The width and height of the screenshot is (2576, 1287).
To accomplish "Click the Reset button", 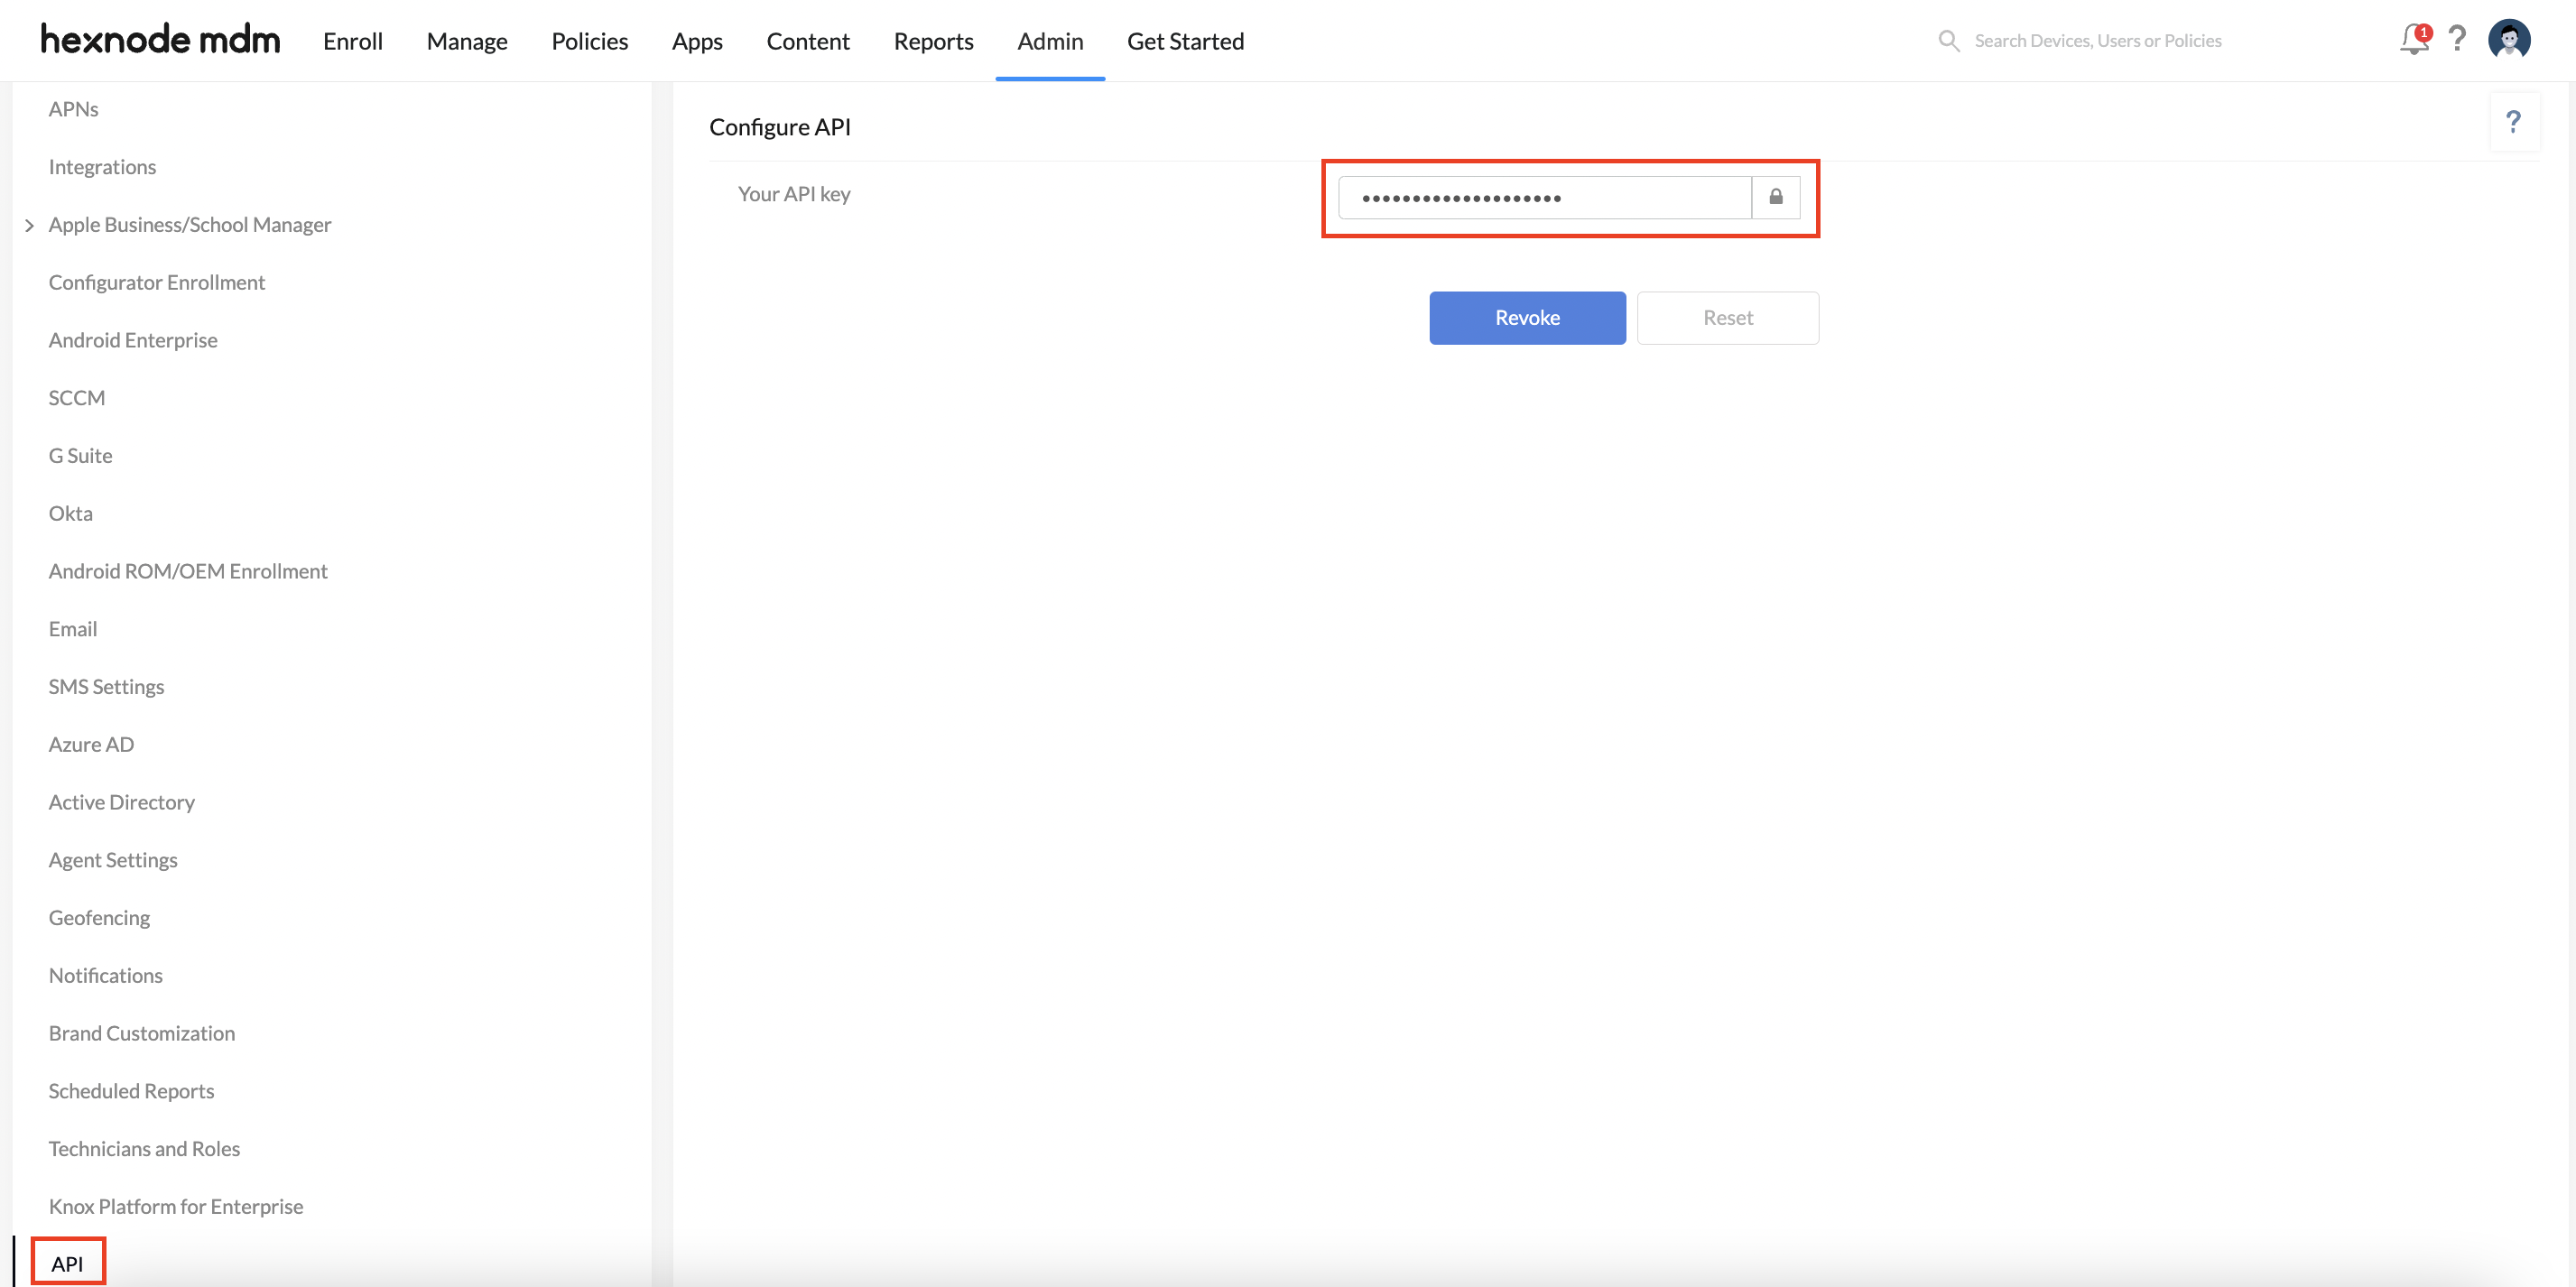I will click(1728, 318).
